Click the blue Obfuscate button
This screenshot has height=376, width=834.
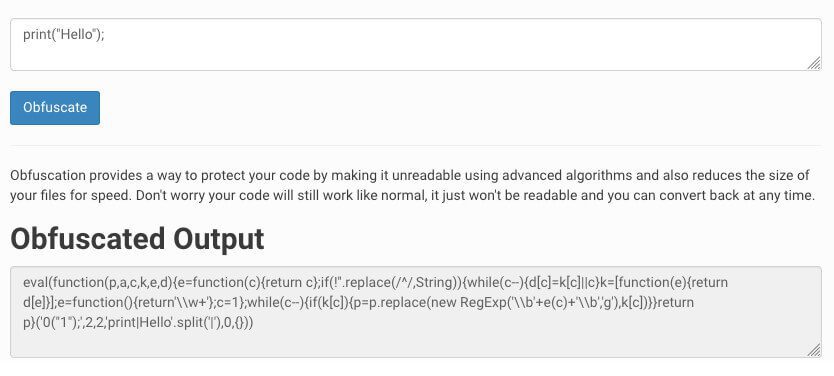pos(55,107)
